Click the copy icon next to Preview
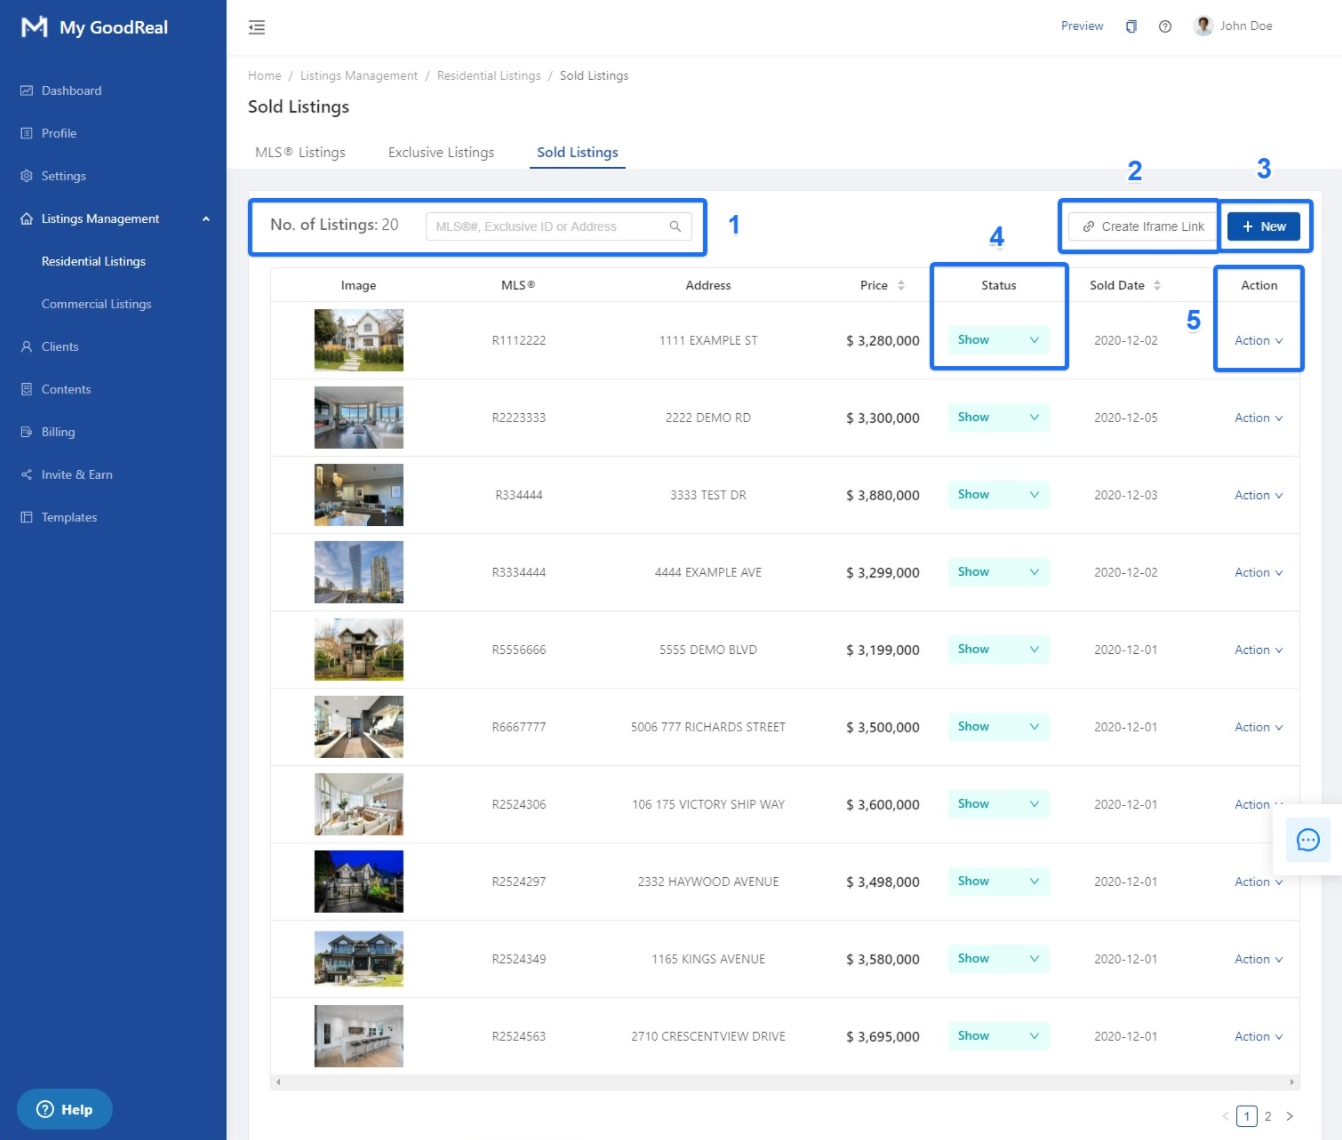Image resolution: width=1342 pixels, height=1140 pixels. coord(1131,27)
